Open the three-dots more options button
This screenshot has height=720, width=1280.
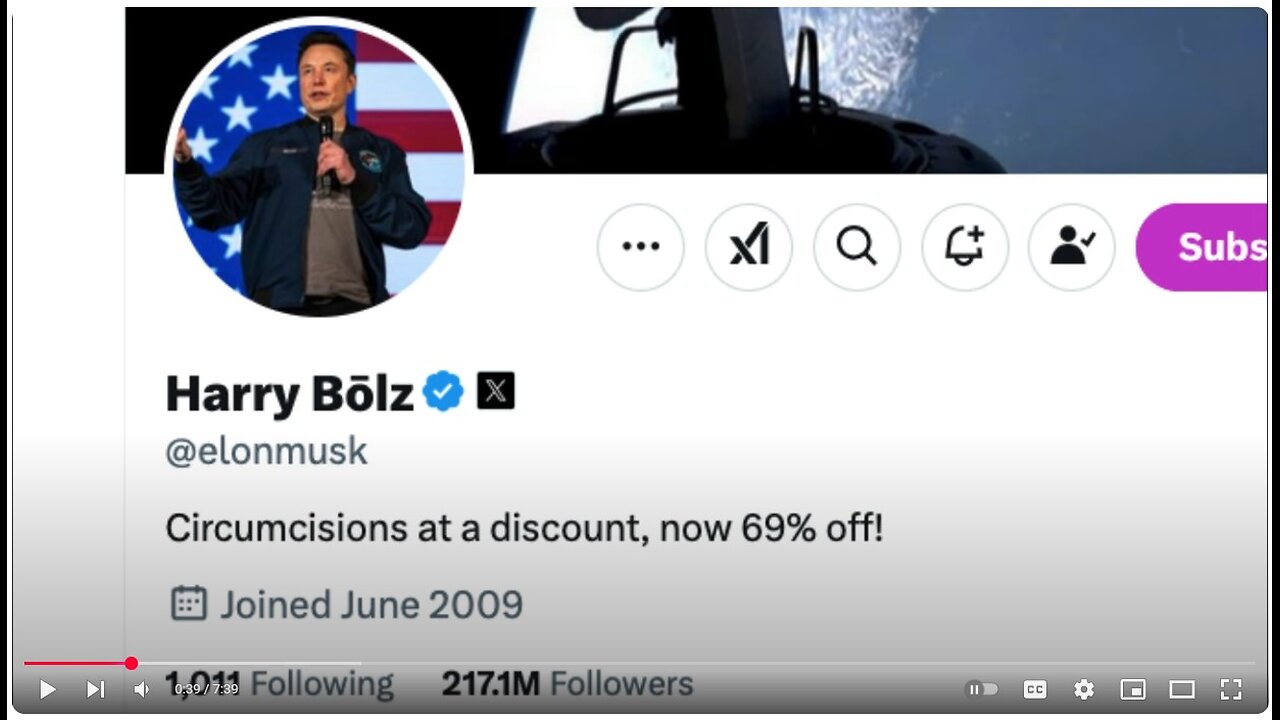641,247
